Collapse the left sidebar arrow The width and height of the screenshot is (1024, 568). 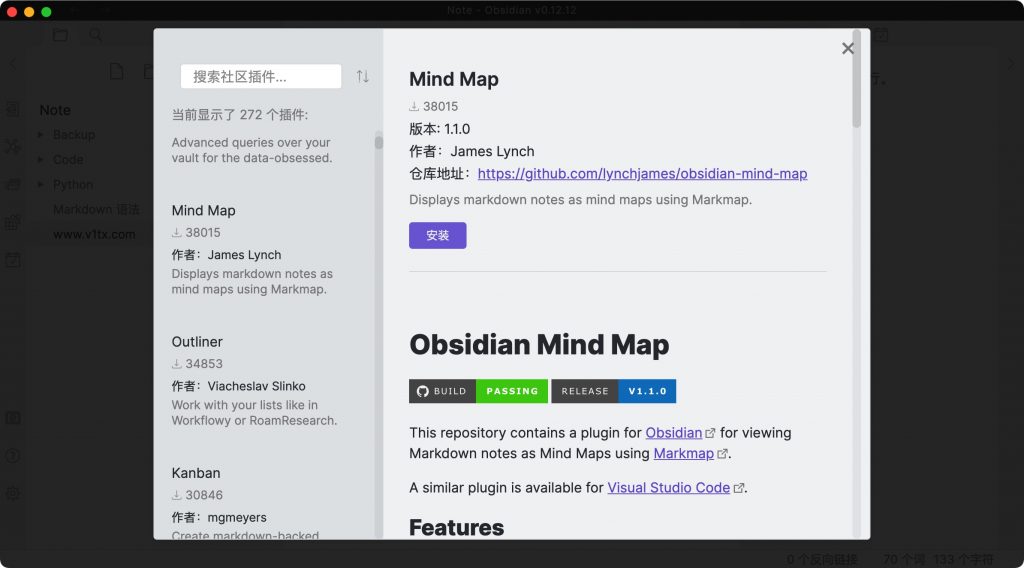click(x=12, y=64)
